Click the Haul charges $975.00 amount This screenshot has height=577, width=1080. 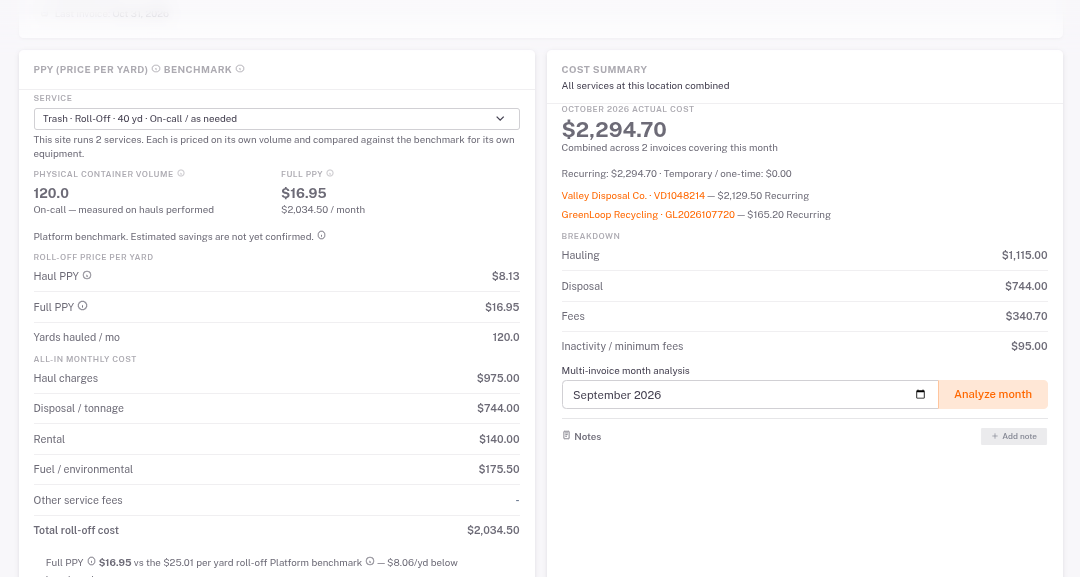(498, 378)
